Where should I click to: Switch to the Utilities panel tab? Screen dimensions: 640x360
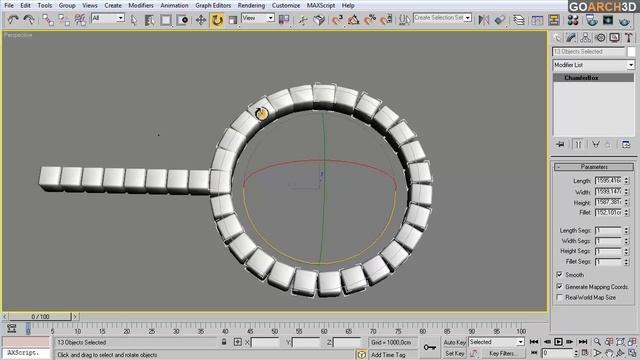pyautogui.click(x=629, y=38)
